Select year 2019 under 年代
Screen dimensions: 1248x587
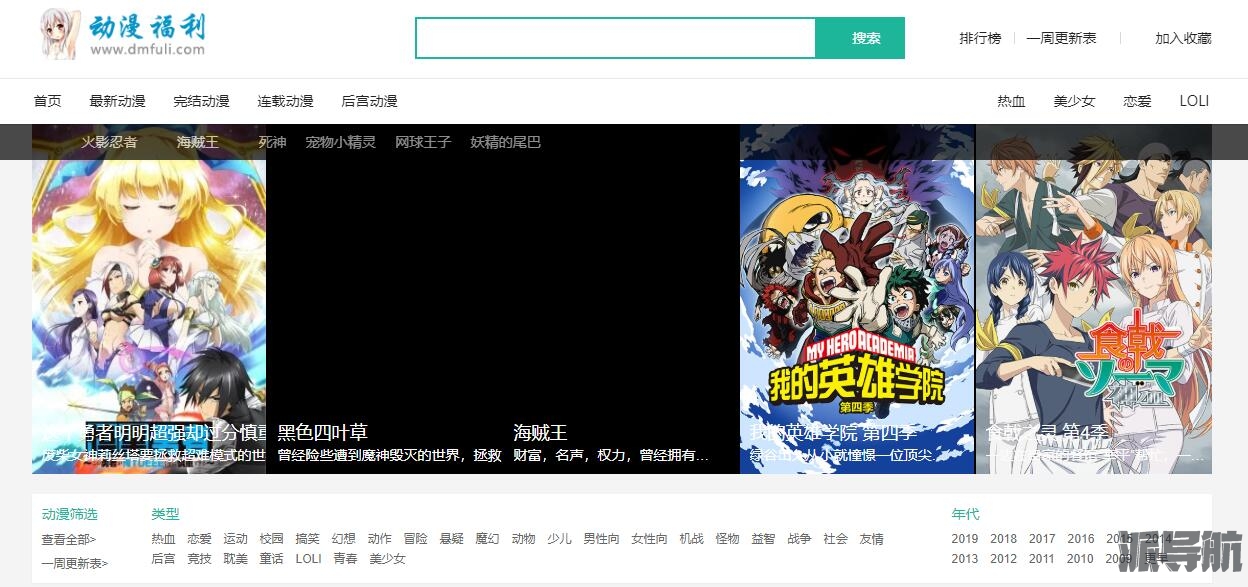pos(965,539)
